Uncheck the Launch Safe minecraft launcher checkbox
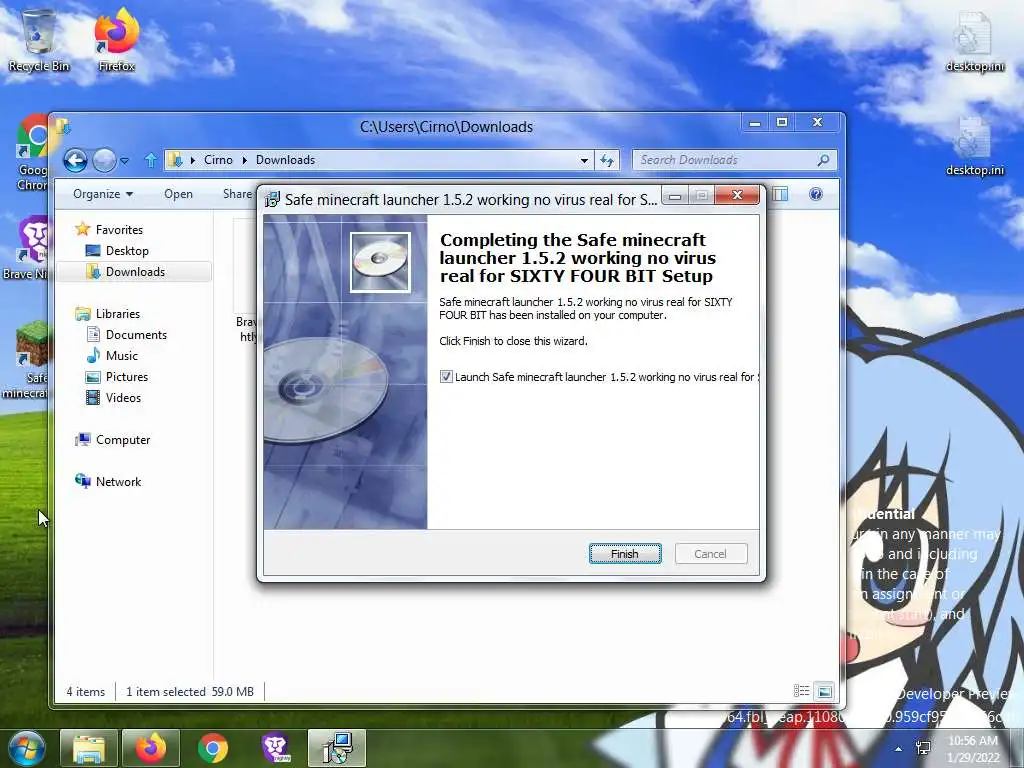The height and width of the screenshot is (768, 1024). pyautogui.click(x=446, y=377)
